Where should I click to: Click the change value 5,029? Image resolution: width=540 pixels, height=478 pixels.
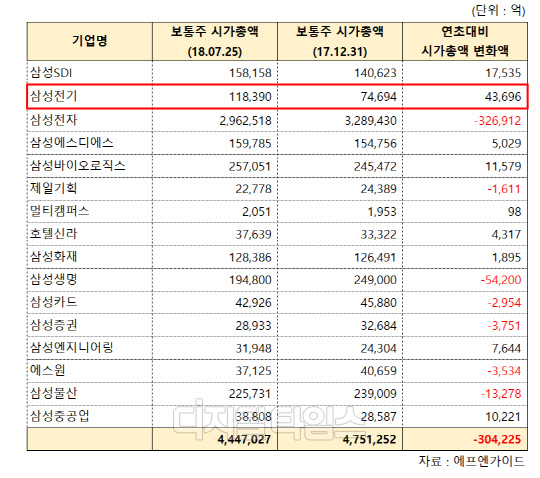pyautogui.click(x=506, y=144)
